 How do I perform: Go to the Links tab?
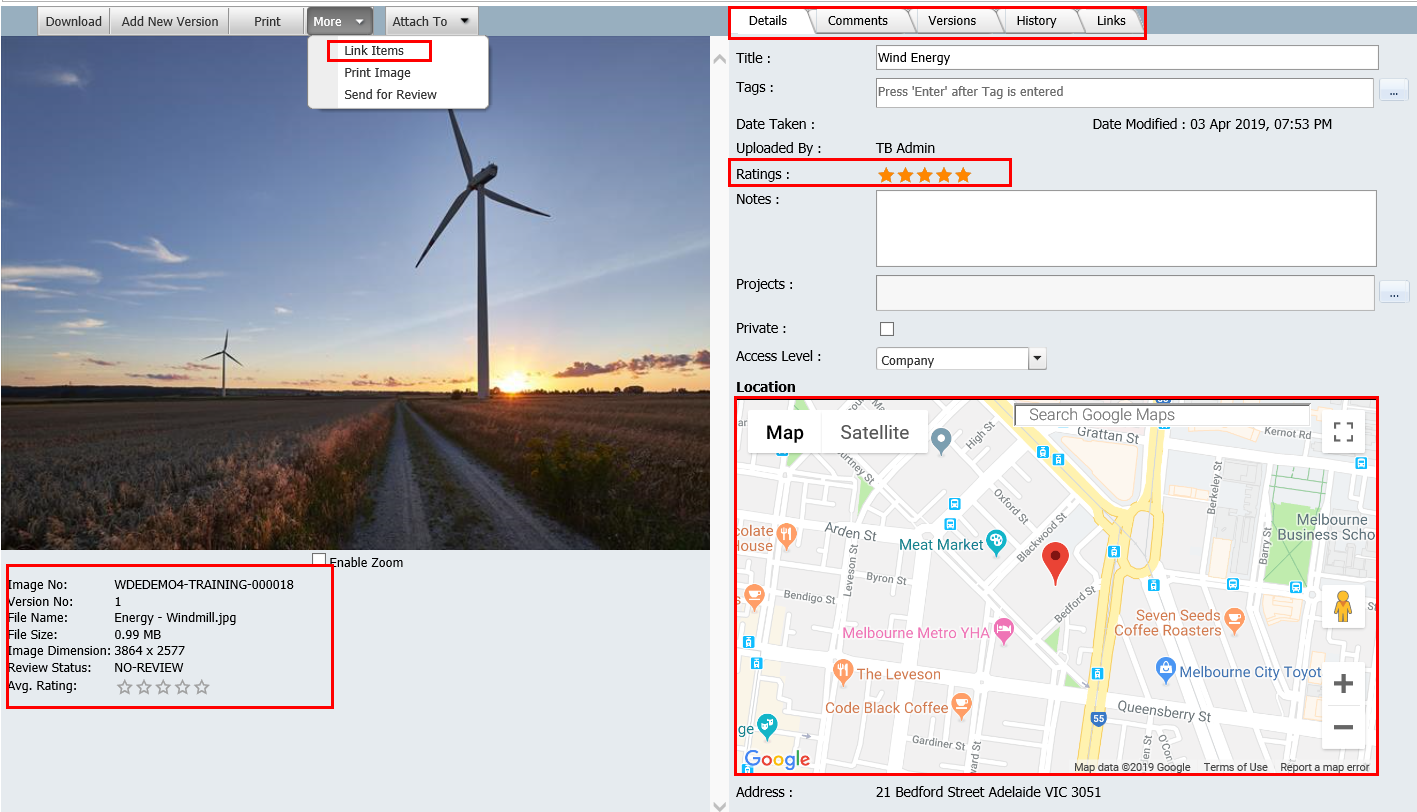click(1111, 21)
